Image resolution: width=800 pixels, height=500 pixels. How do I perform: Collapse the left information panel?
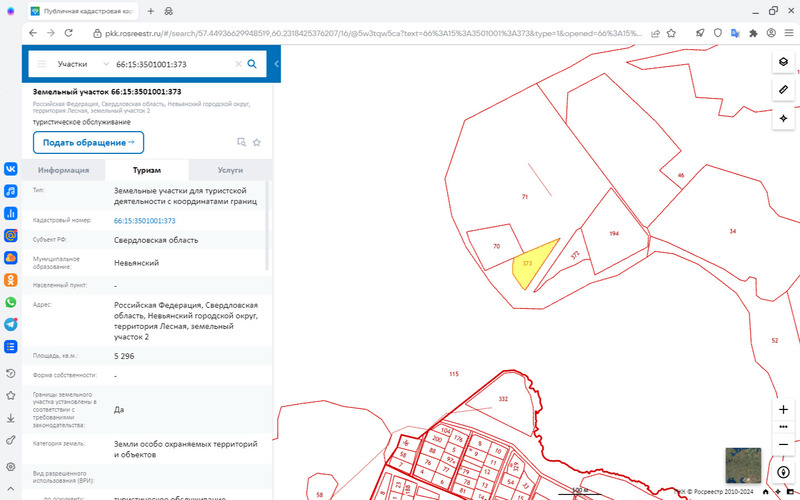coord(277,64)
